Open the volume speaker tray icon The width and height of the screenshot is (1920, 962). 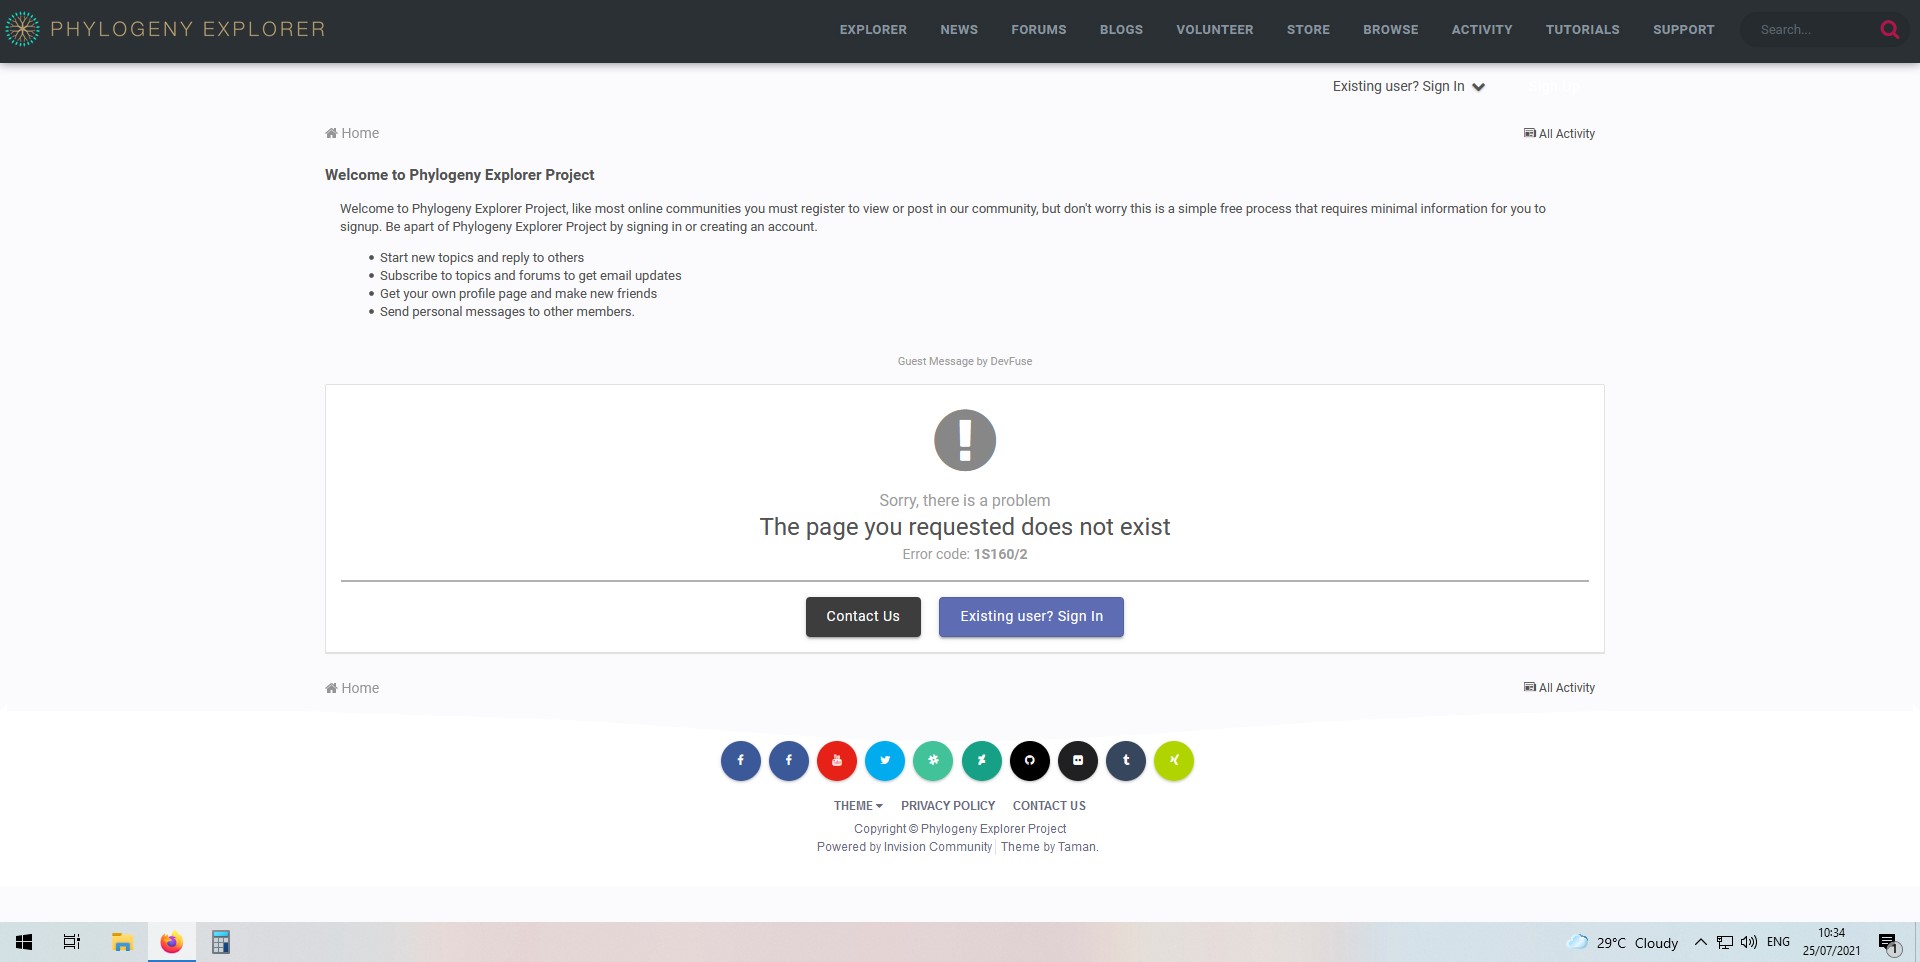[1749, 942]
